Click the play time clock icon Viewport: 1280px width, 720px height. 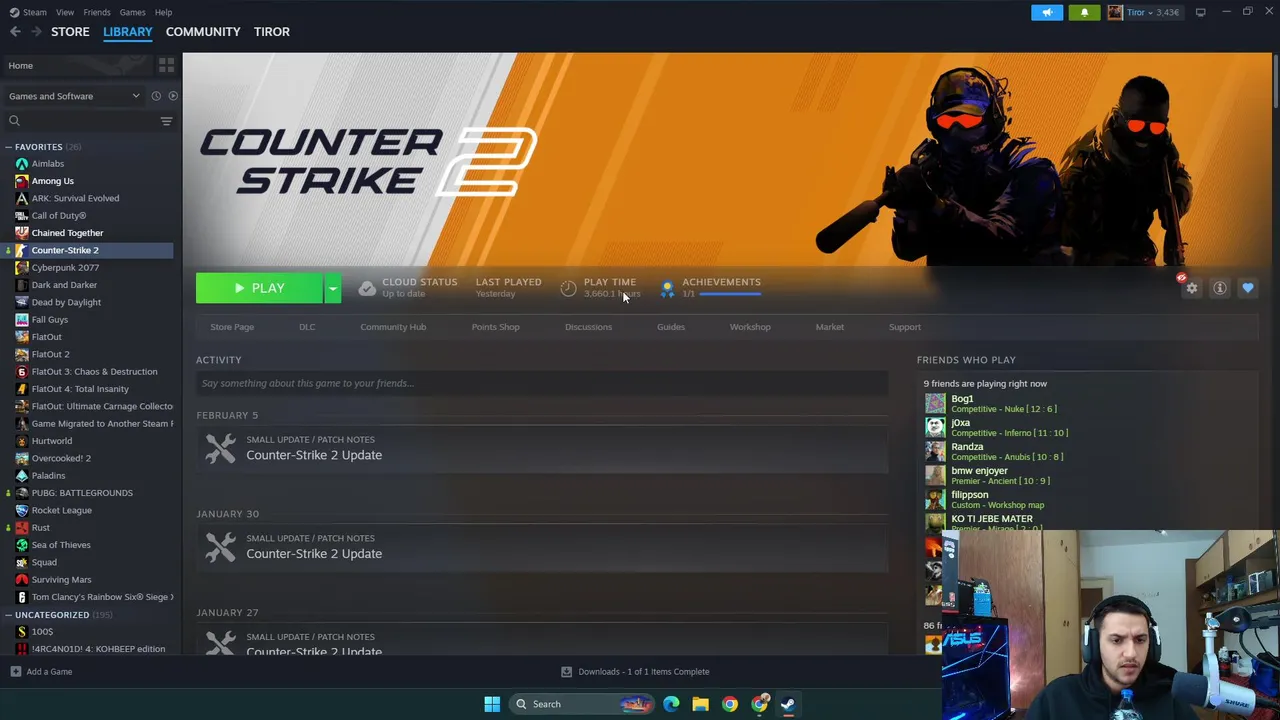point(568,288)
